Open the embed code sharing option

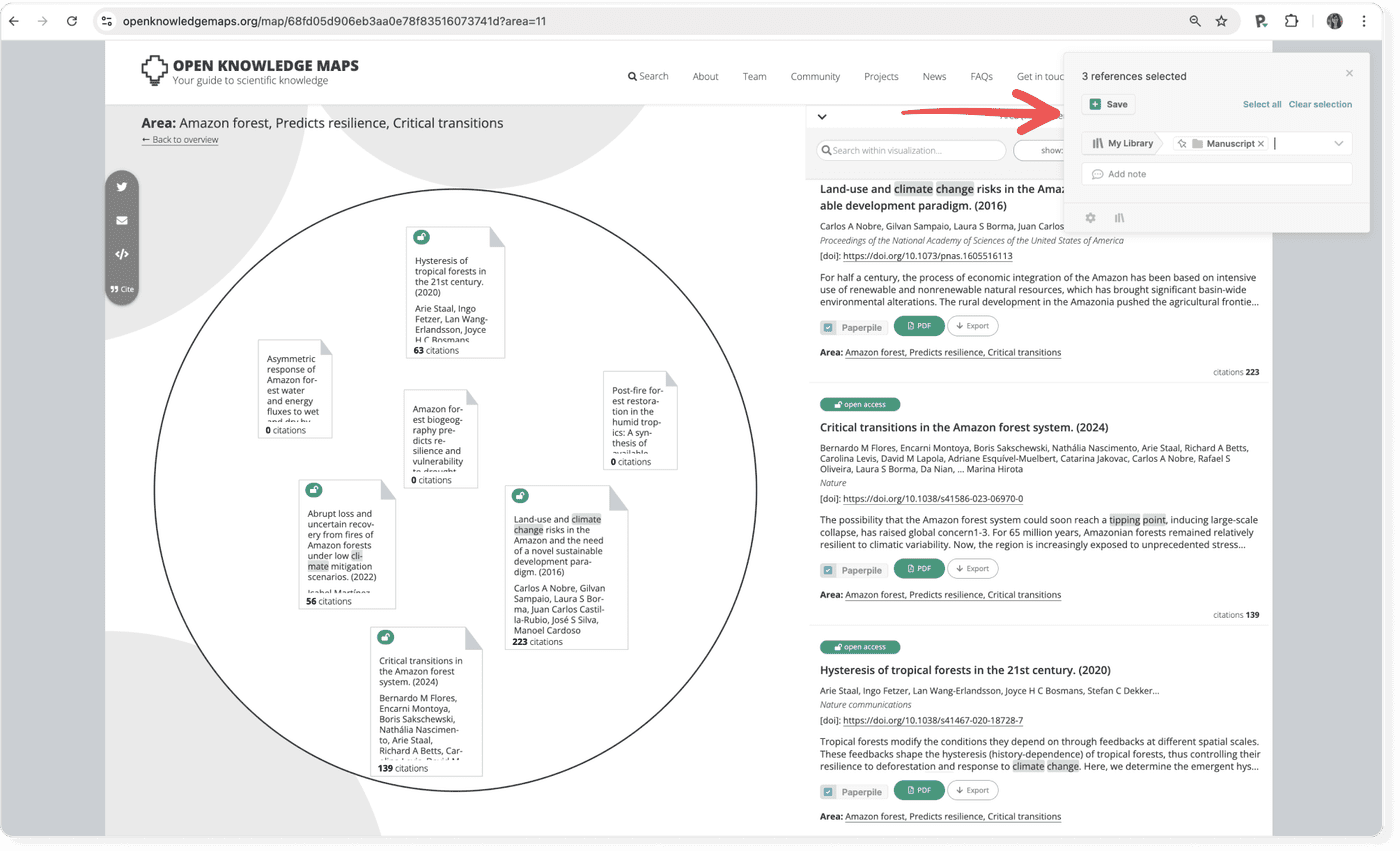point(121,254)
